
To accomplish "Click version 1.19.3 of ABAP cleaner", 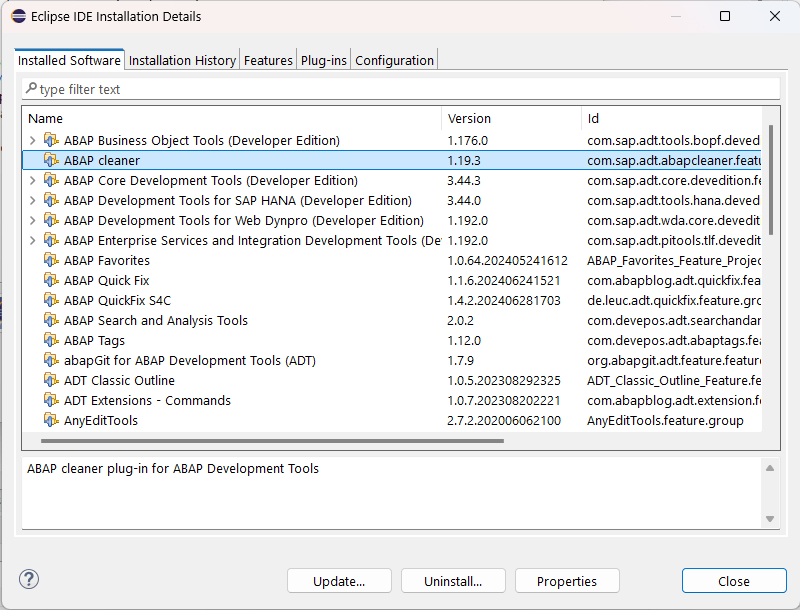I will [x=464, y=160].
